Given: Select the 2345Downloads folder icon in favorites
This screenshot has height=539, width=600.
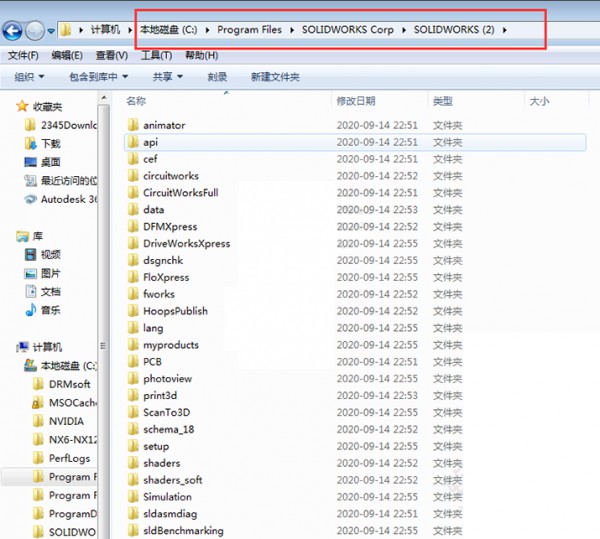Looking at the screenshot, I should point(30,125).
